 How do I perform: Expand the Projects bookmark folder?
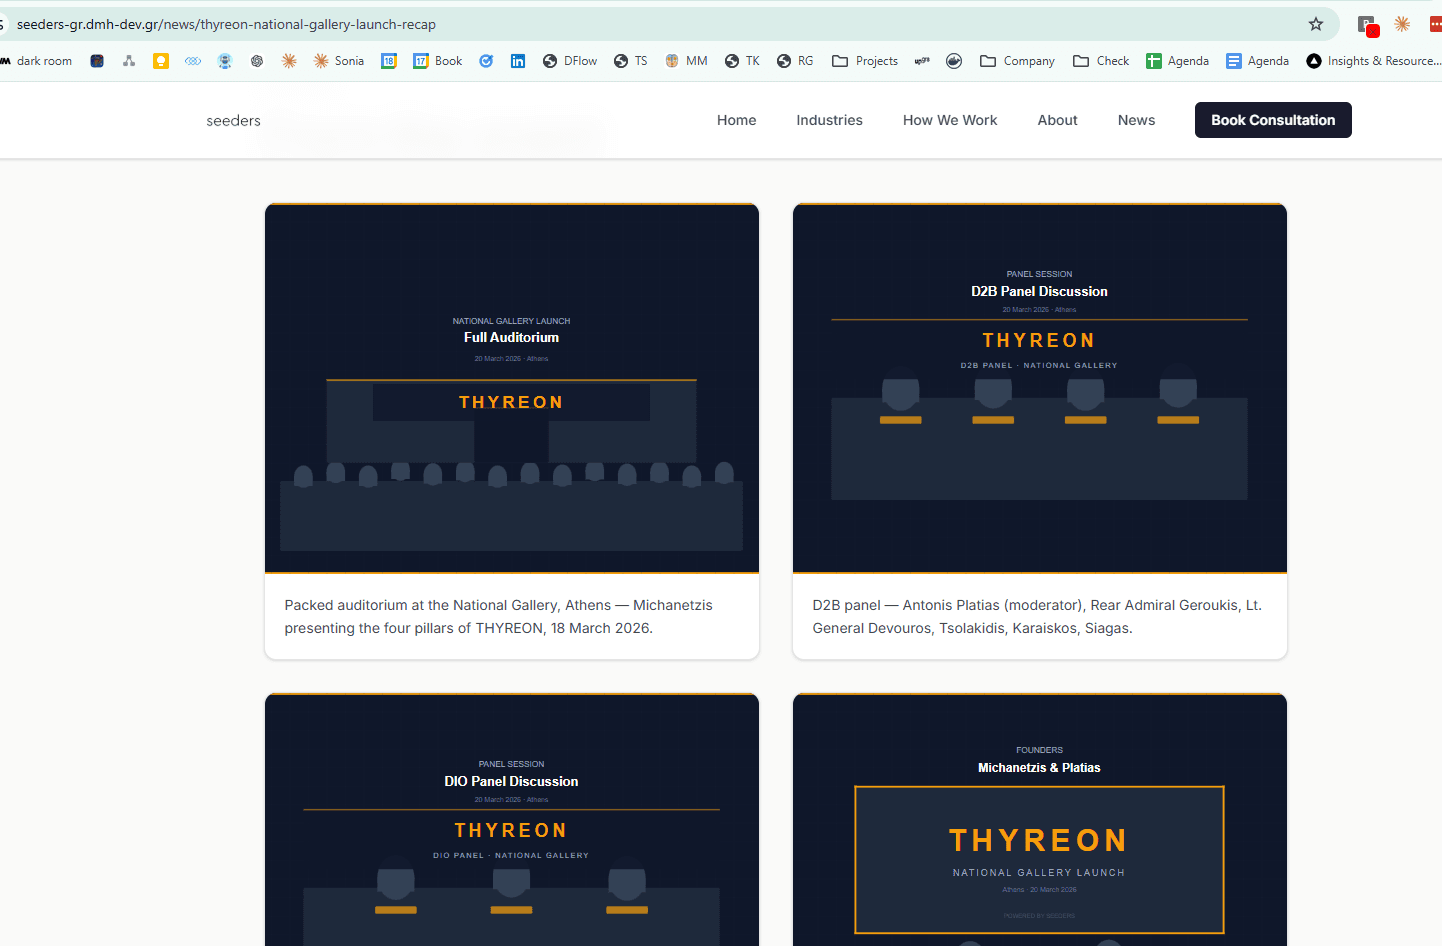(865, 61)
